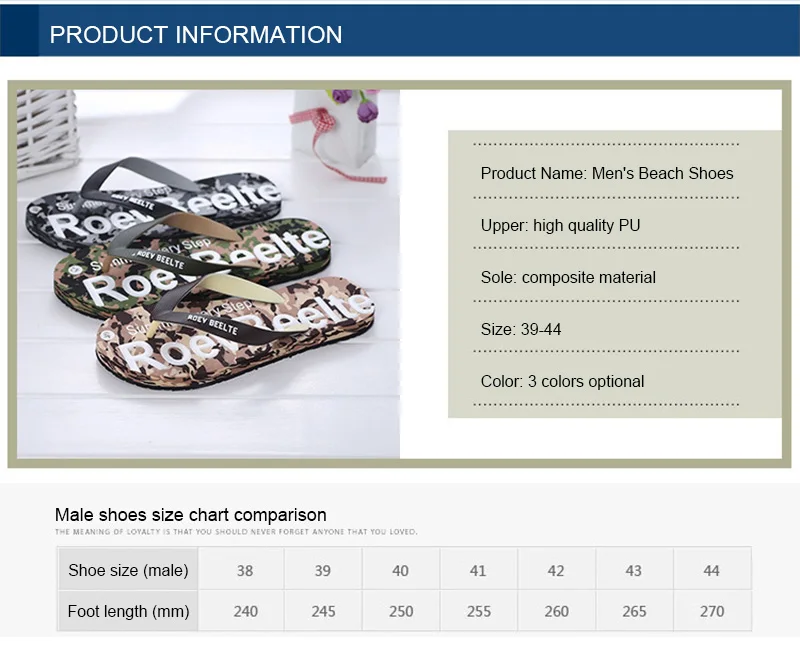Select shoe size 44 cell
800x656 pixels.
click(712, 570)
